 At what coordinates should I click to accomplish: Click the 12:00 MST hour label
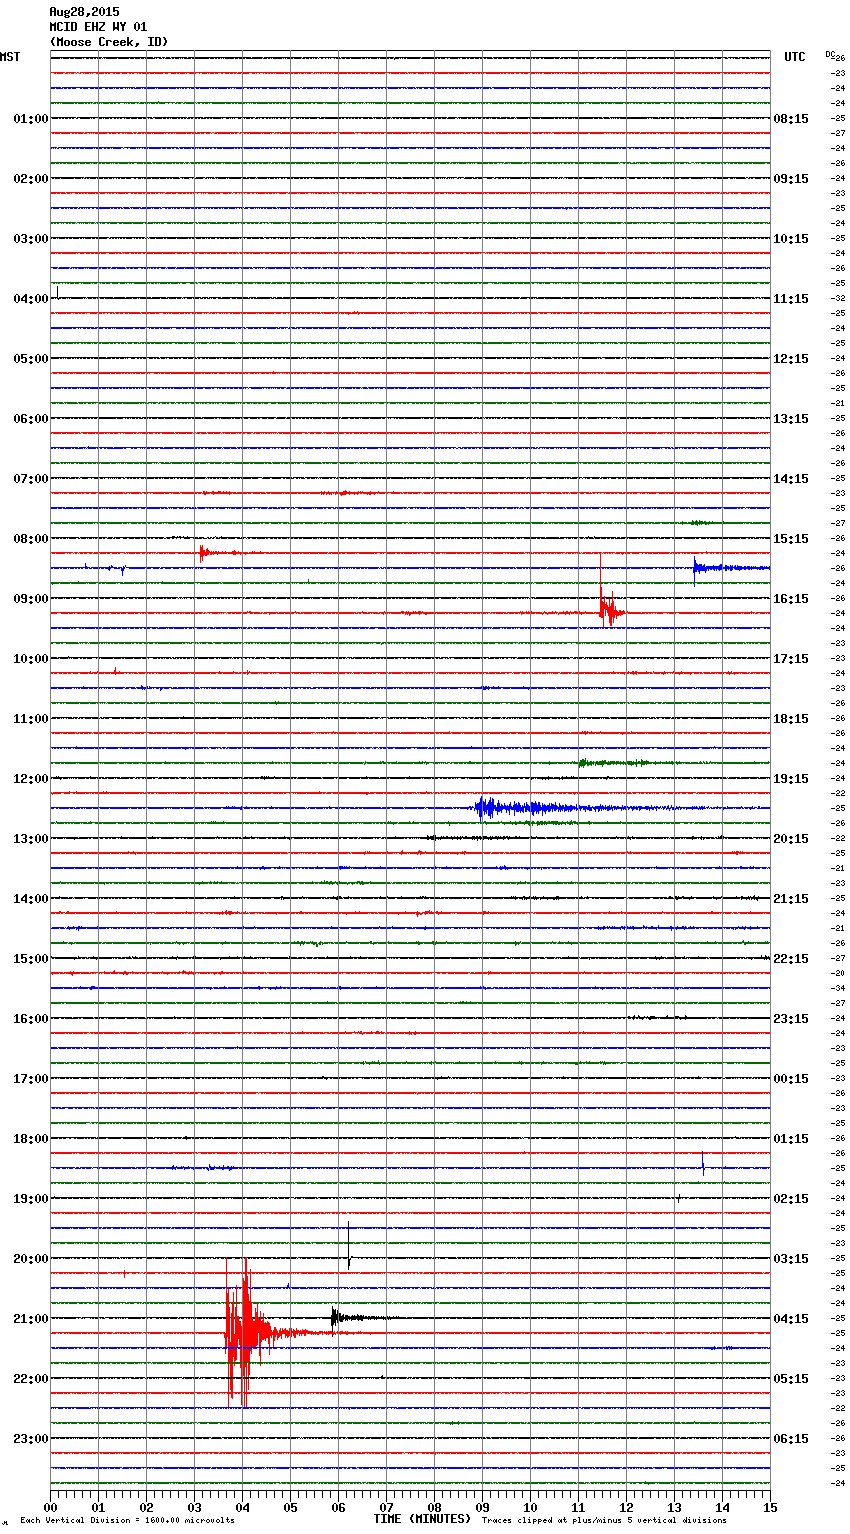31,779
